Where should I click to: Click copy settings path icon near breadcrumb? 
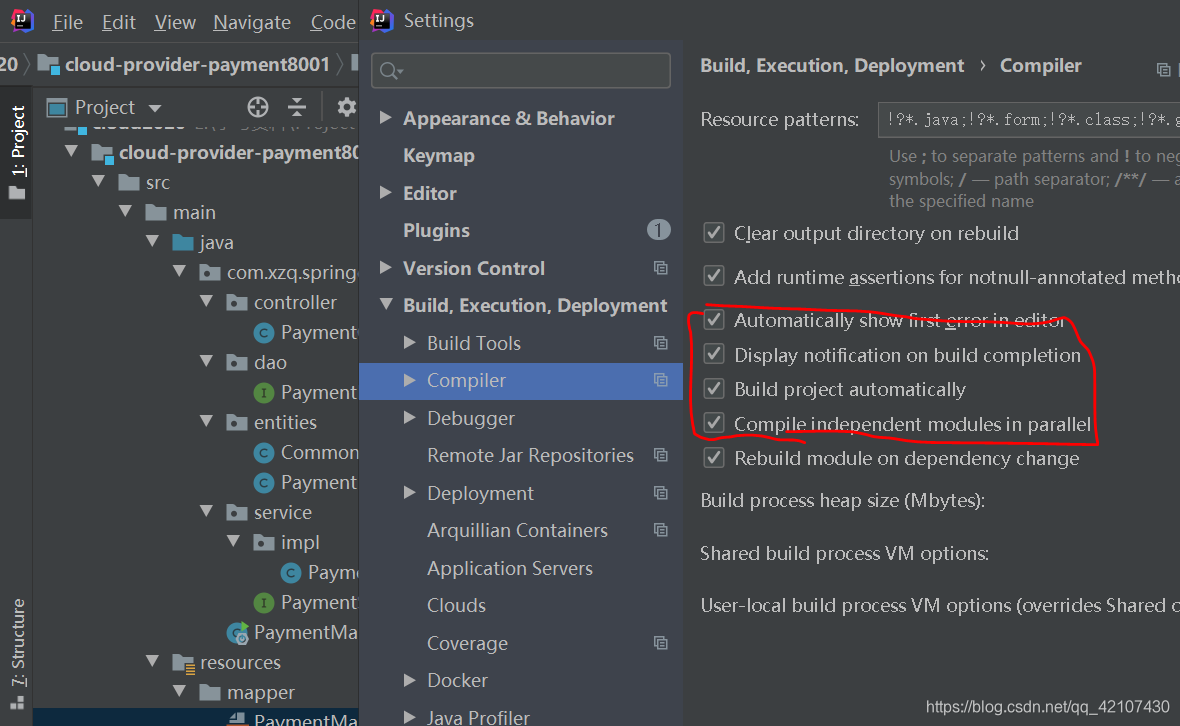tap(1163, 69)
